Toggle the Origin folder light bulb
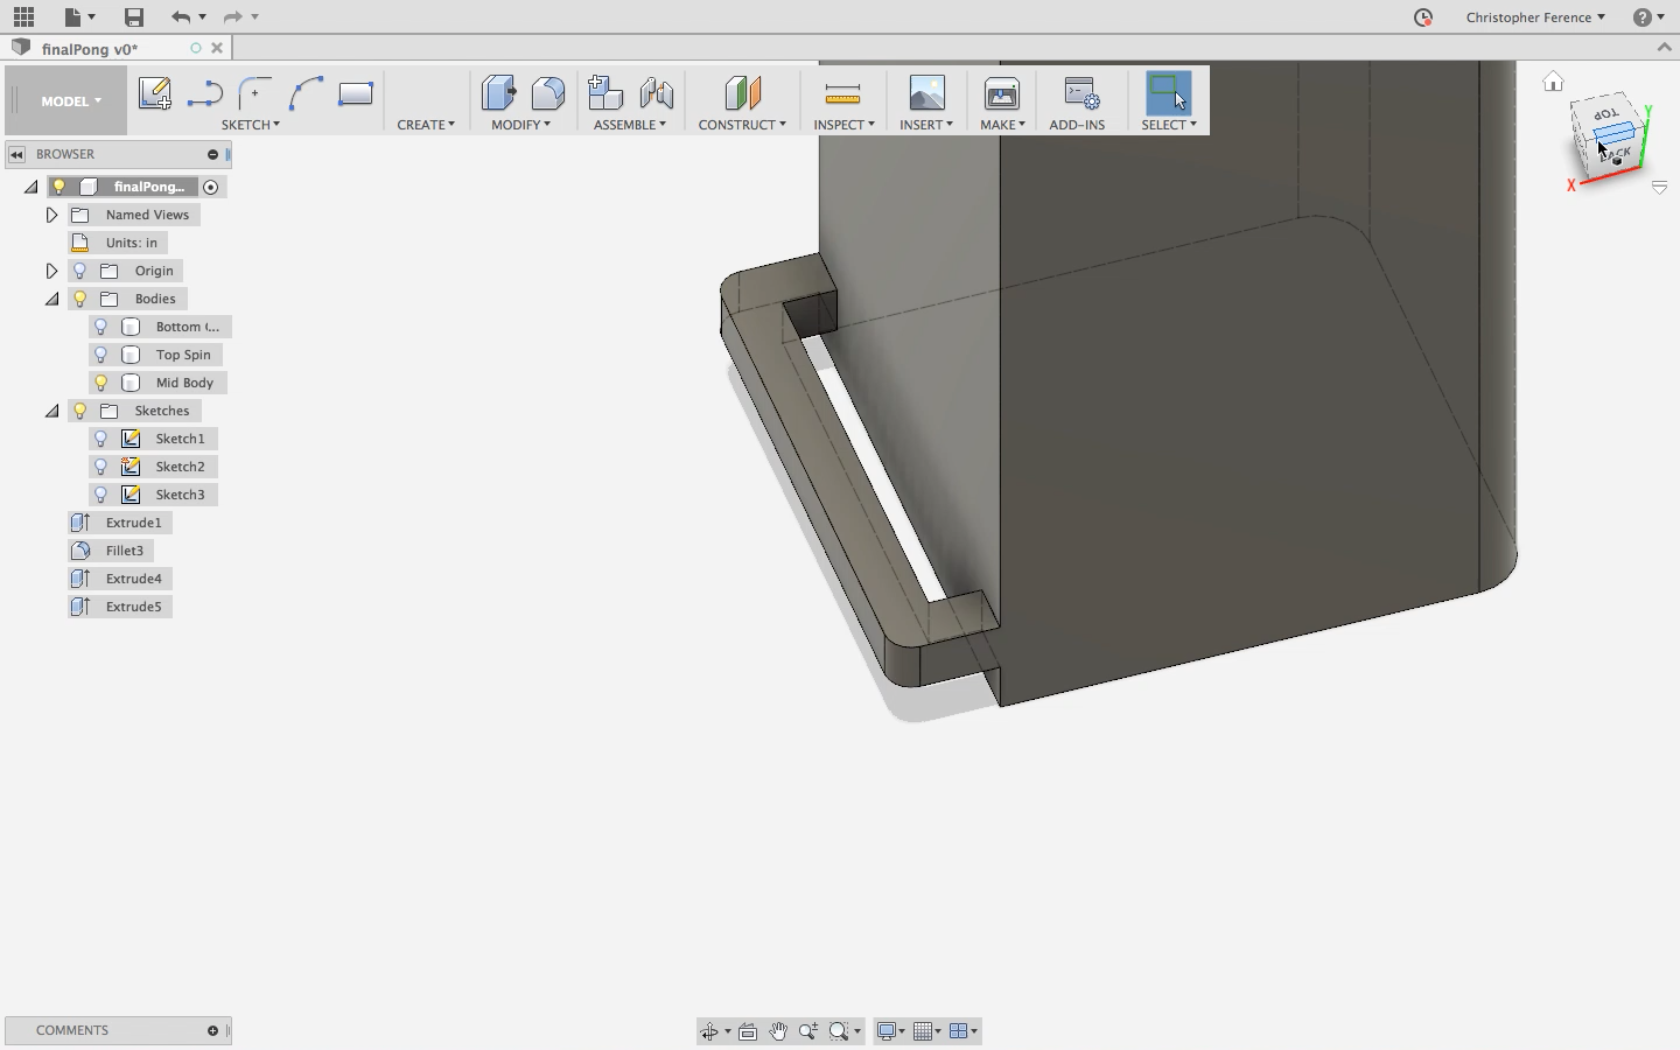 pyautogui.click(x=80, y=271)
